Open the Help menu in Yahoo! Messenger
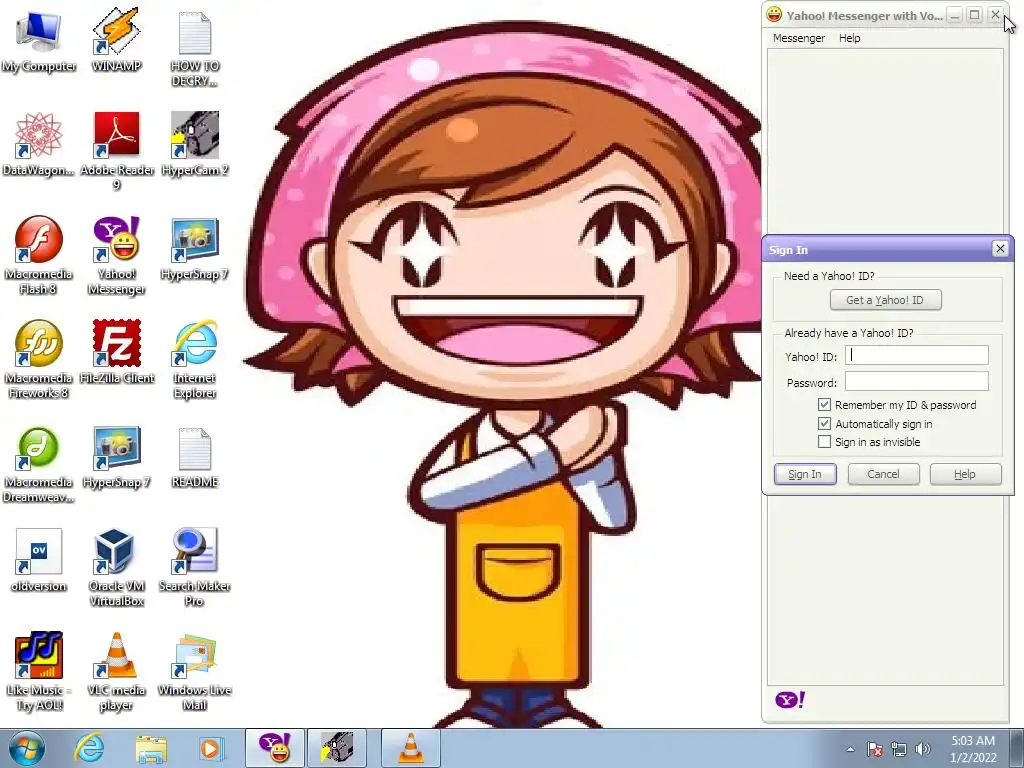Image resolution: width=1024 pixels, height=768 pixels. click(850, 38)
